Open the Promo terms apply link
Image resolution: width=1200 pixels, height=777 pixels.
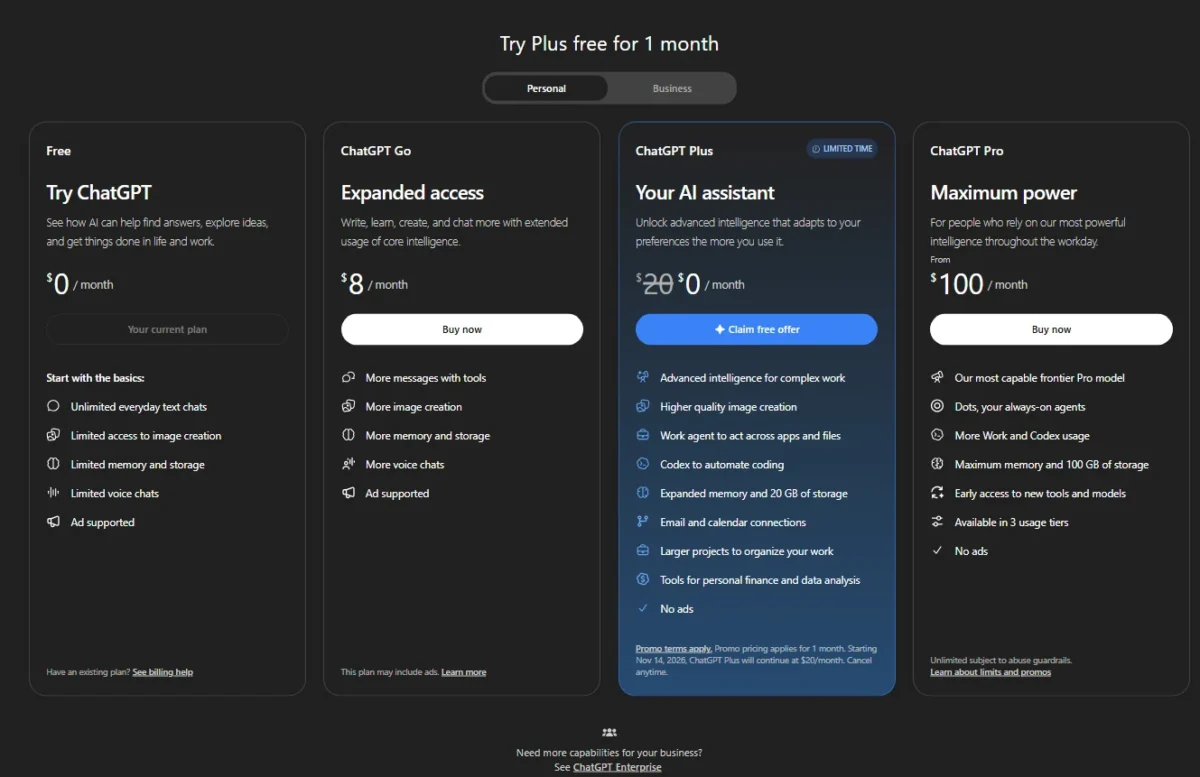click(x=674, y=649)
